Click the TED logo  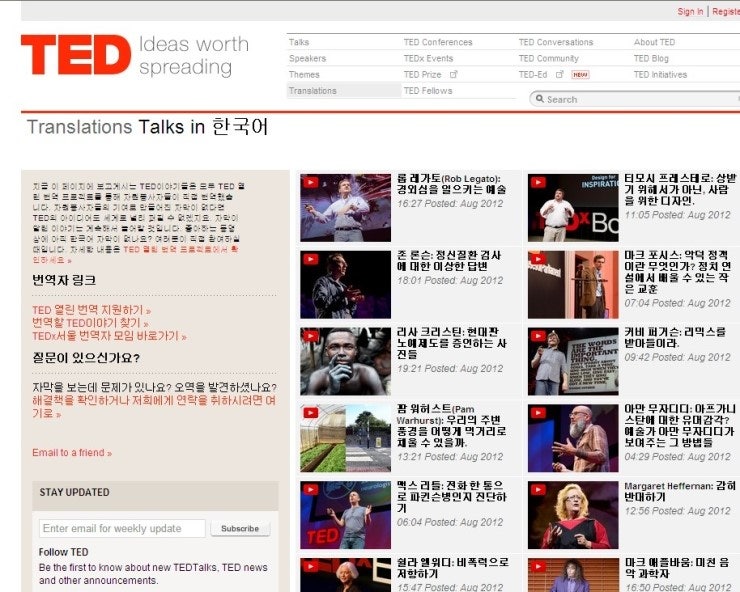(76, 55)
